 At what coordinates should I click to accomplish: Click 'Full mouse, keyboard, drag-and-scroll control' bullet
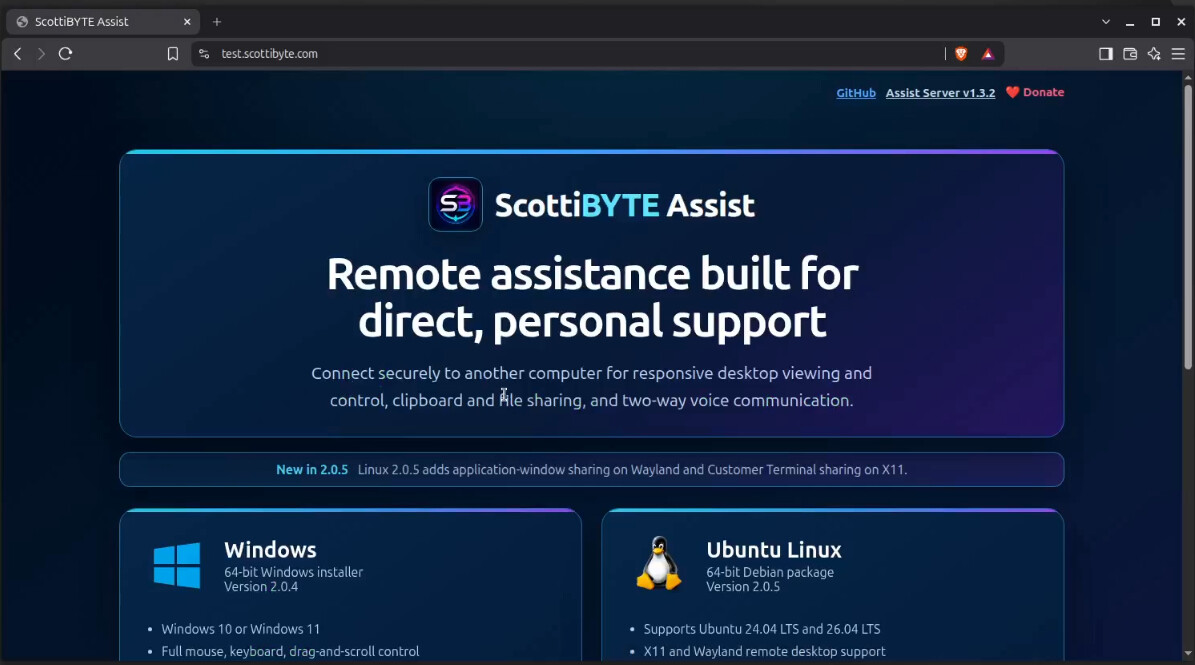290,652
